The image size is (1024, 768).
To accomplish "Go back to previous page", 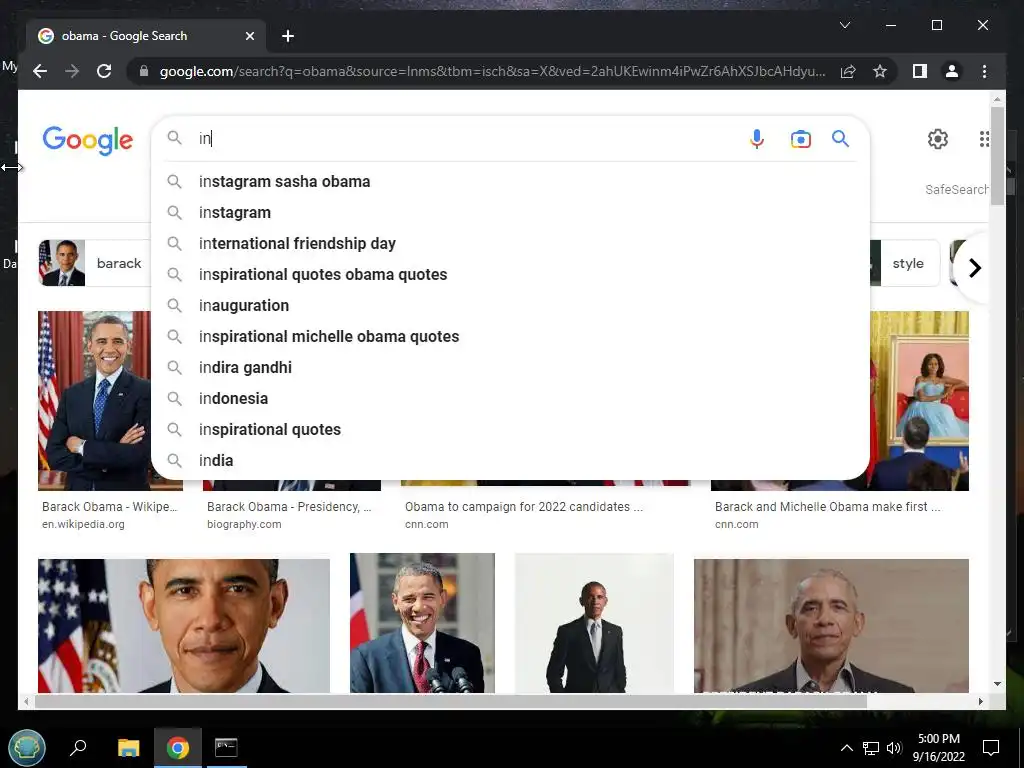I will [40, 71].
